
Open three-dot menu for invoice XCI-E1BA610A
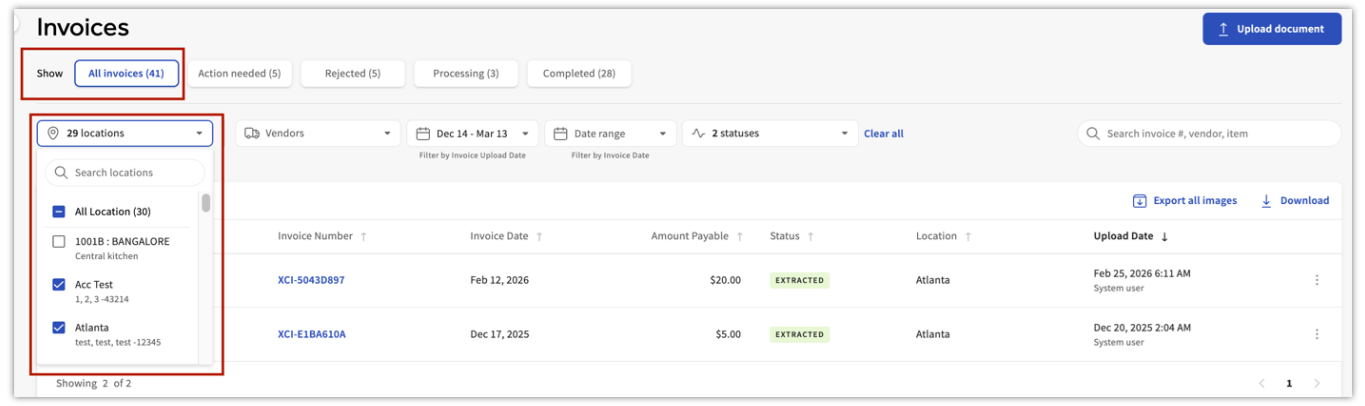pyautogui.click(x=1317, y=334)
